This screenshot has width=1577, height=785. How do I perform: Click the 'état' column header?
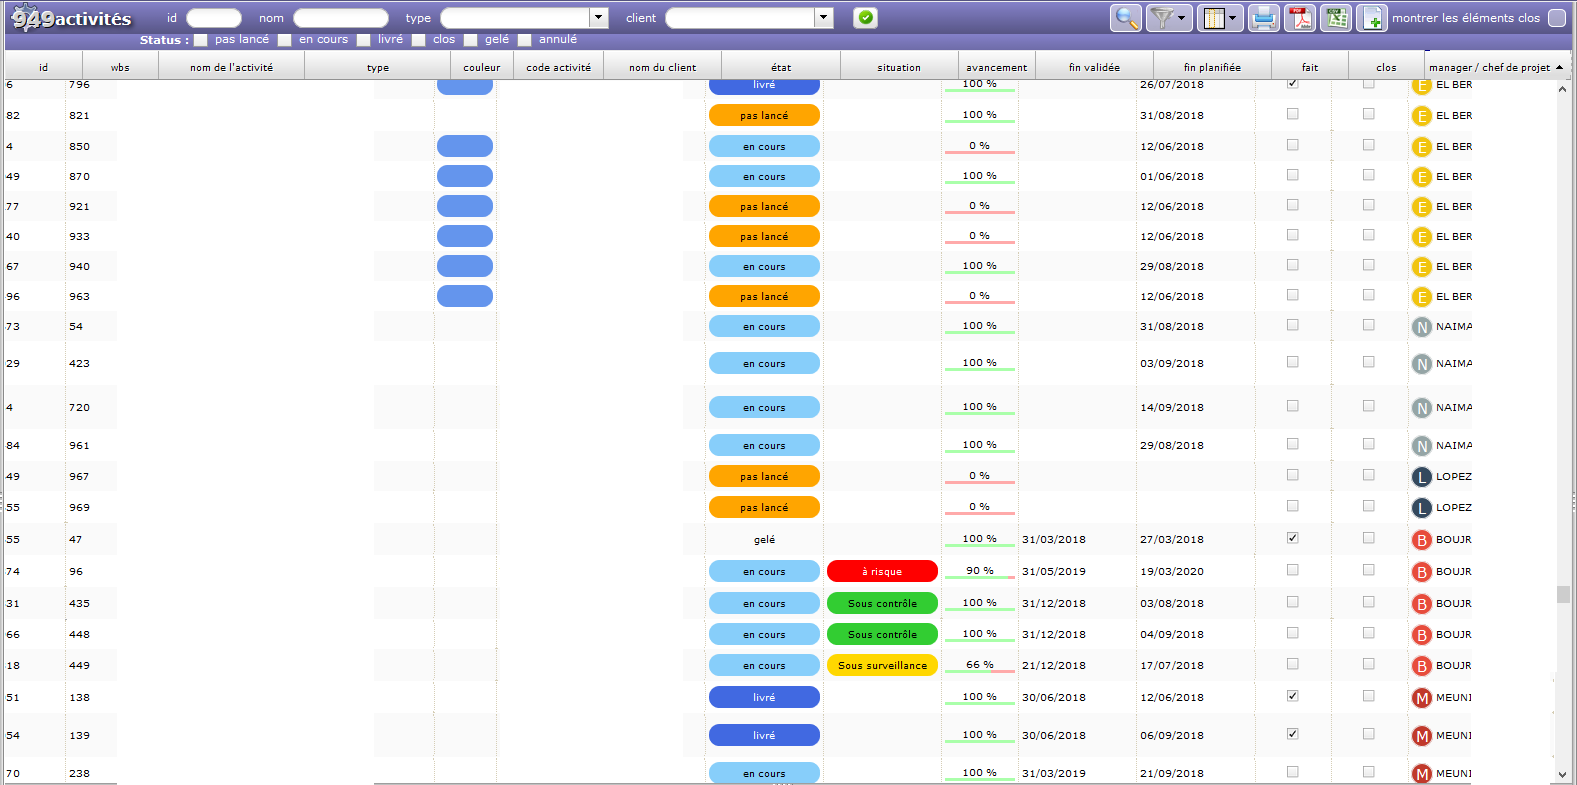pyautogui.click(x=781, y=67)
